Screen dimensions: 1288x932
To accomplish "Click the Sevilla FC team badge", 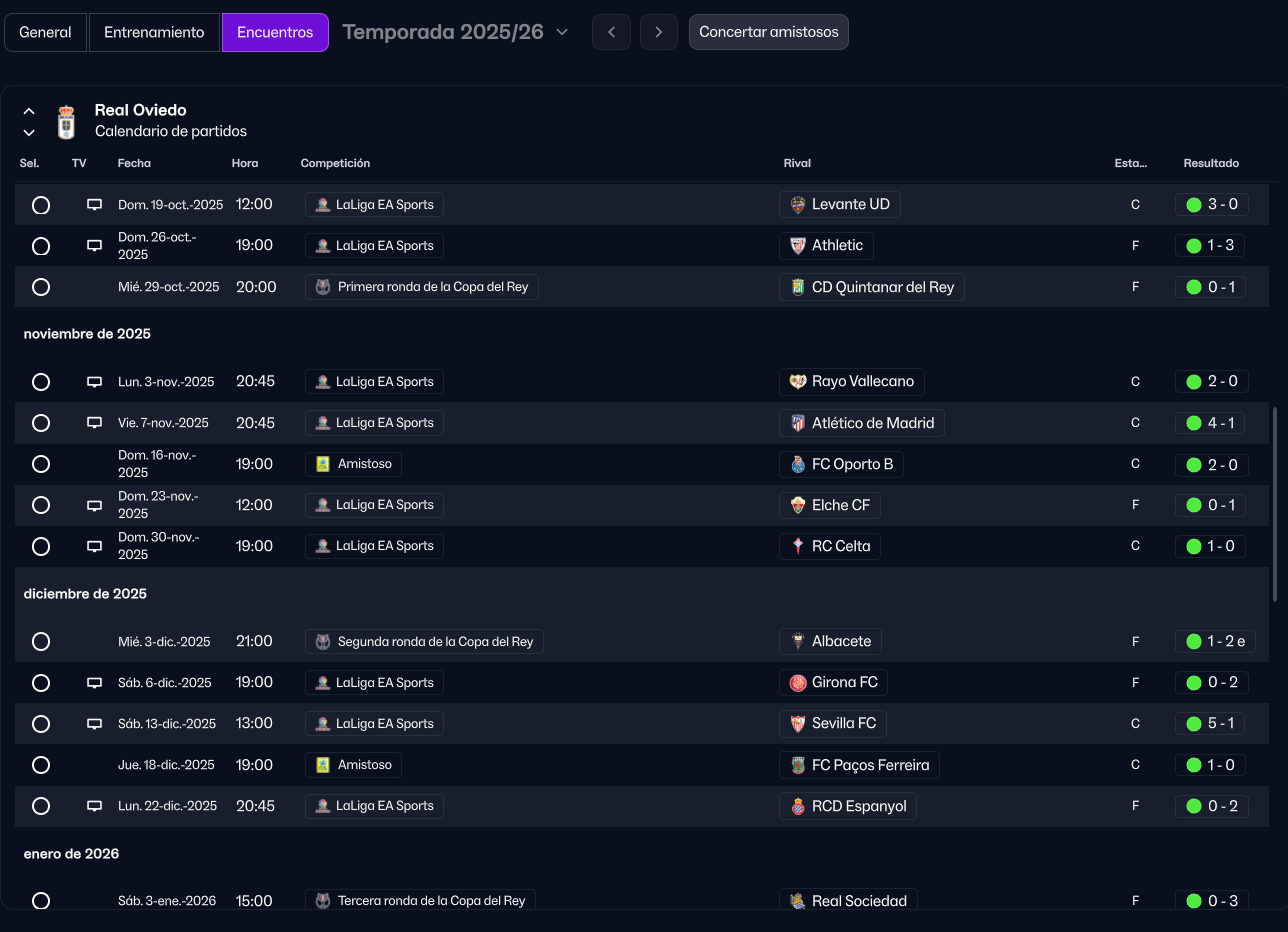I will (797, 724).
